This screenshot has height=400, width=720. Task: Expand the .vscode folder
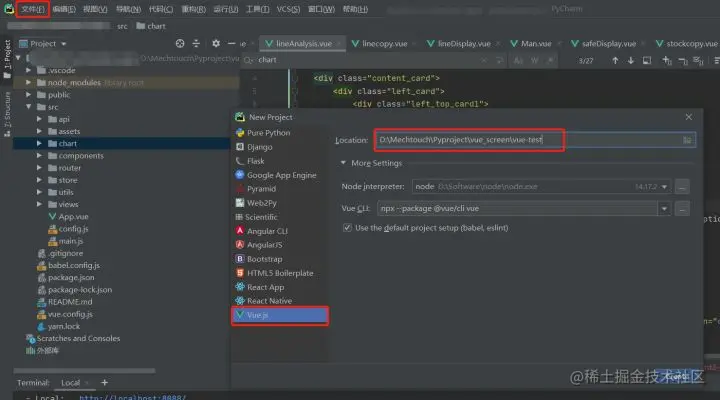click(x=28, y=70)
